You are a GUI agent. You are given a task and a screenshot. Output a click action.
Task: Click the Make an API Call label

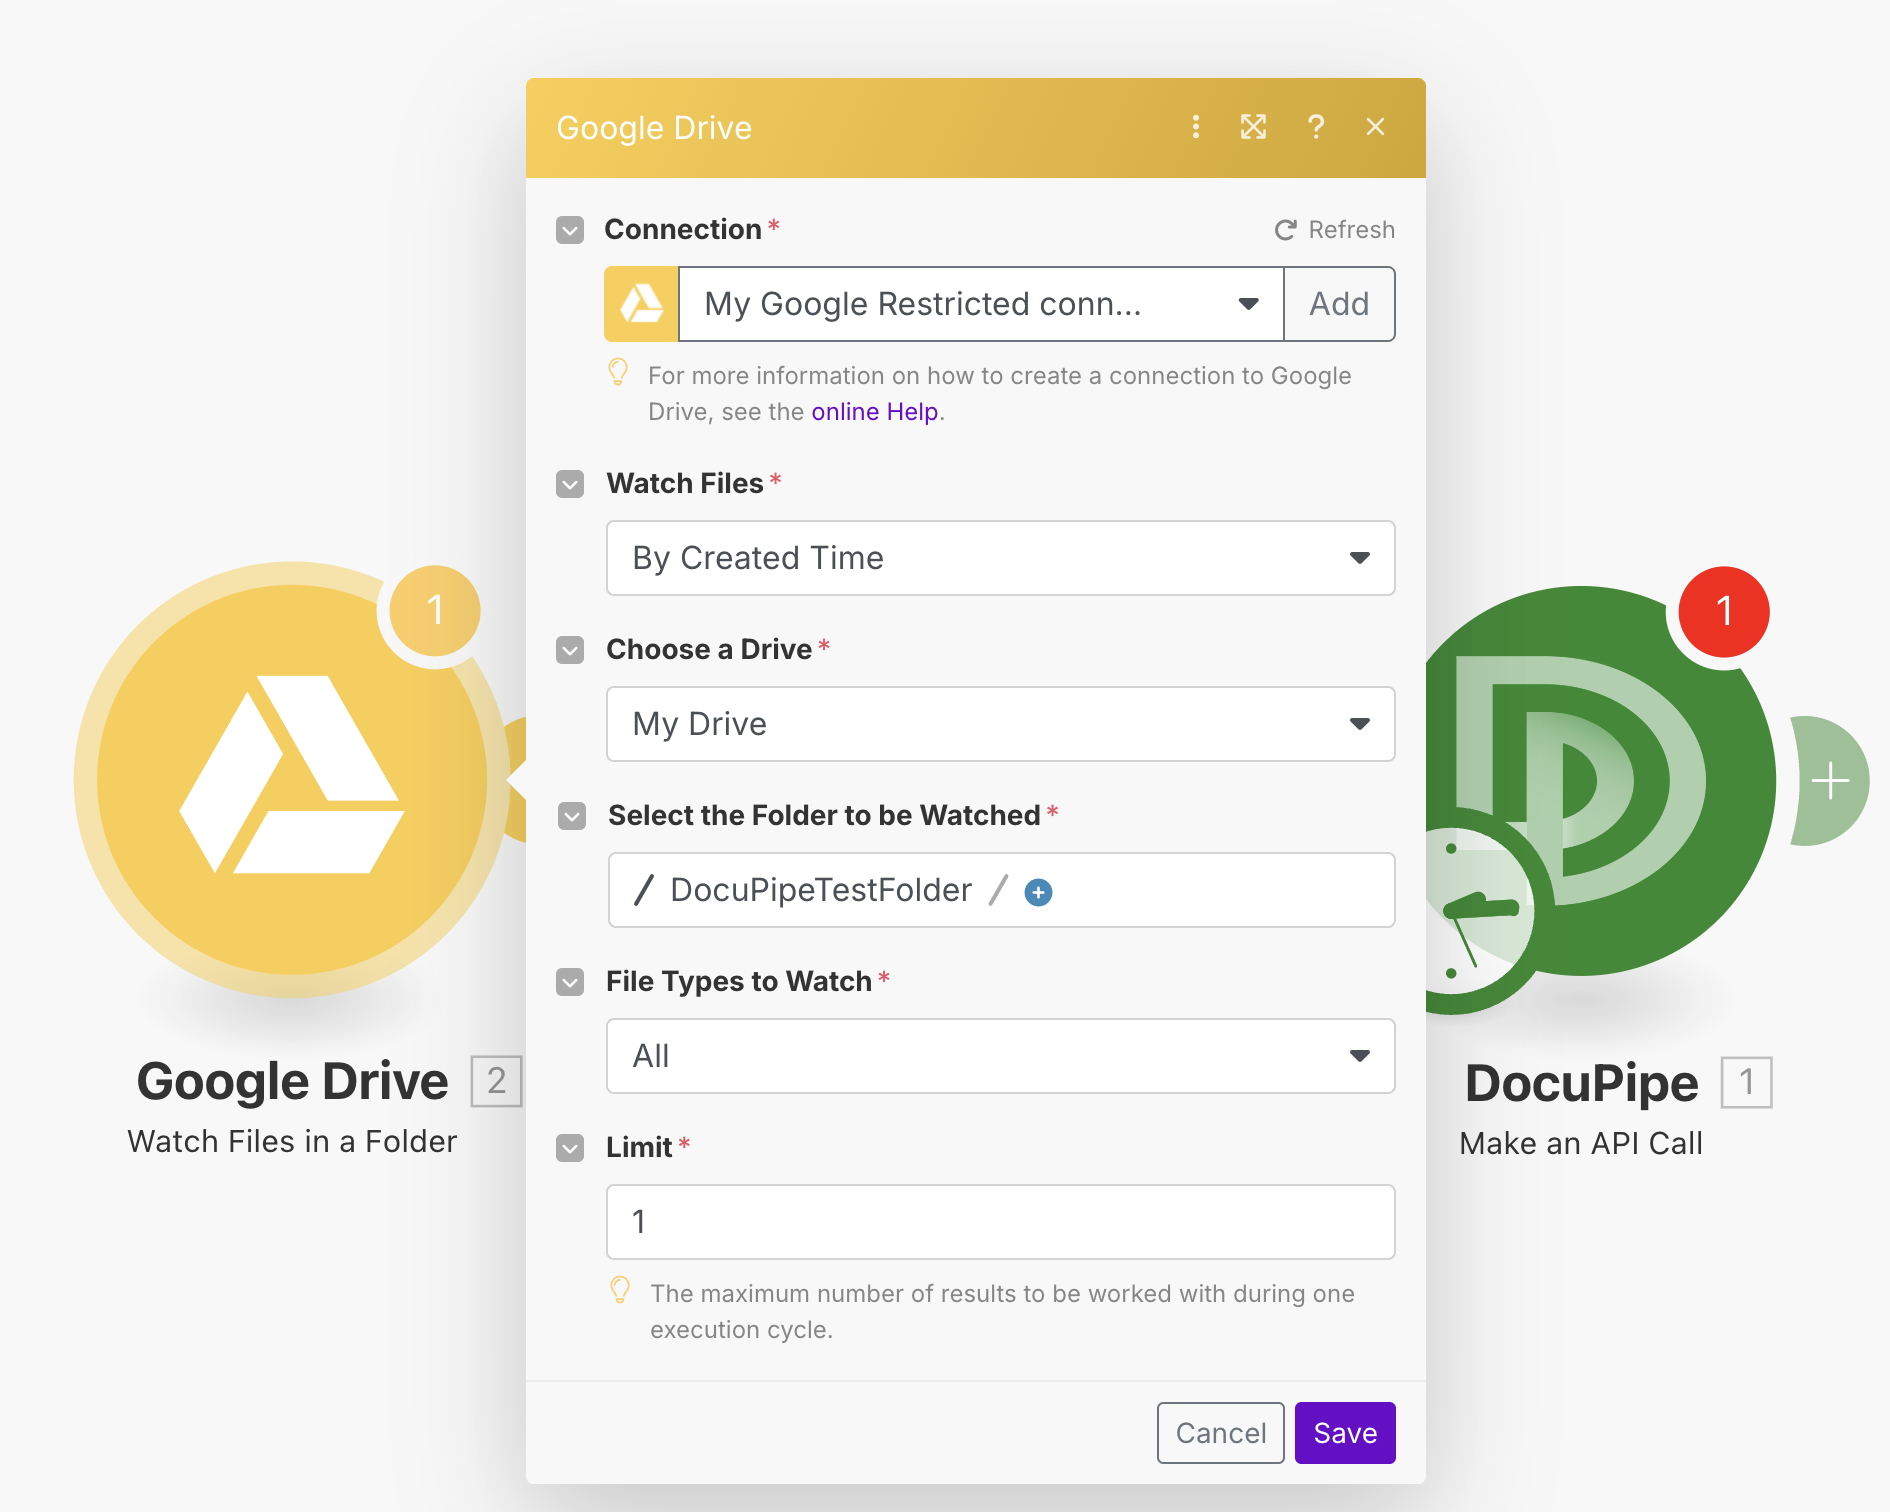[1581, 1143]
